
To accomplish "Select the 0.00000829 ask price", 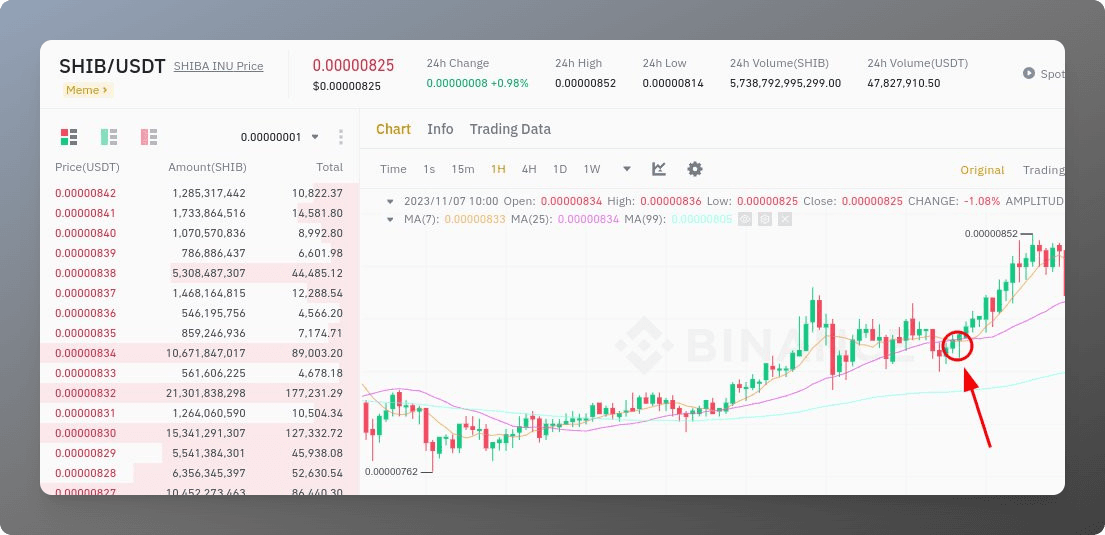I will (x=85, y=453).
